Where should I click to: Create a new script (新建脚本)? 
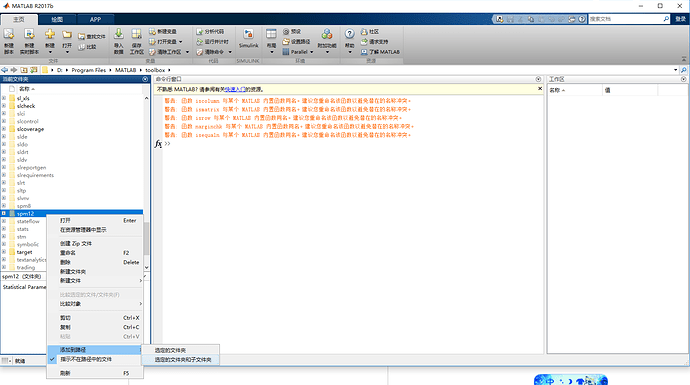click(9, 41)
